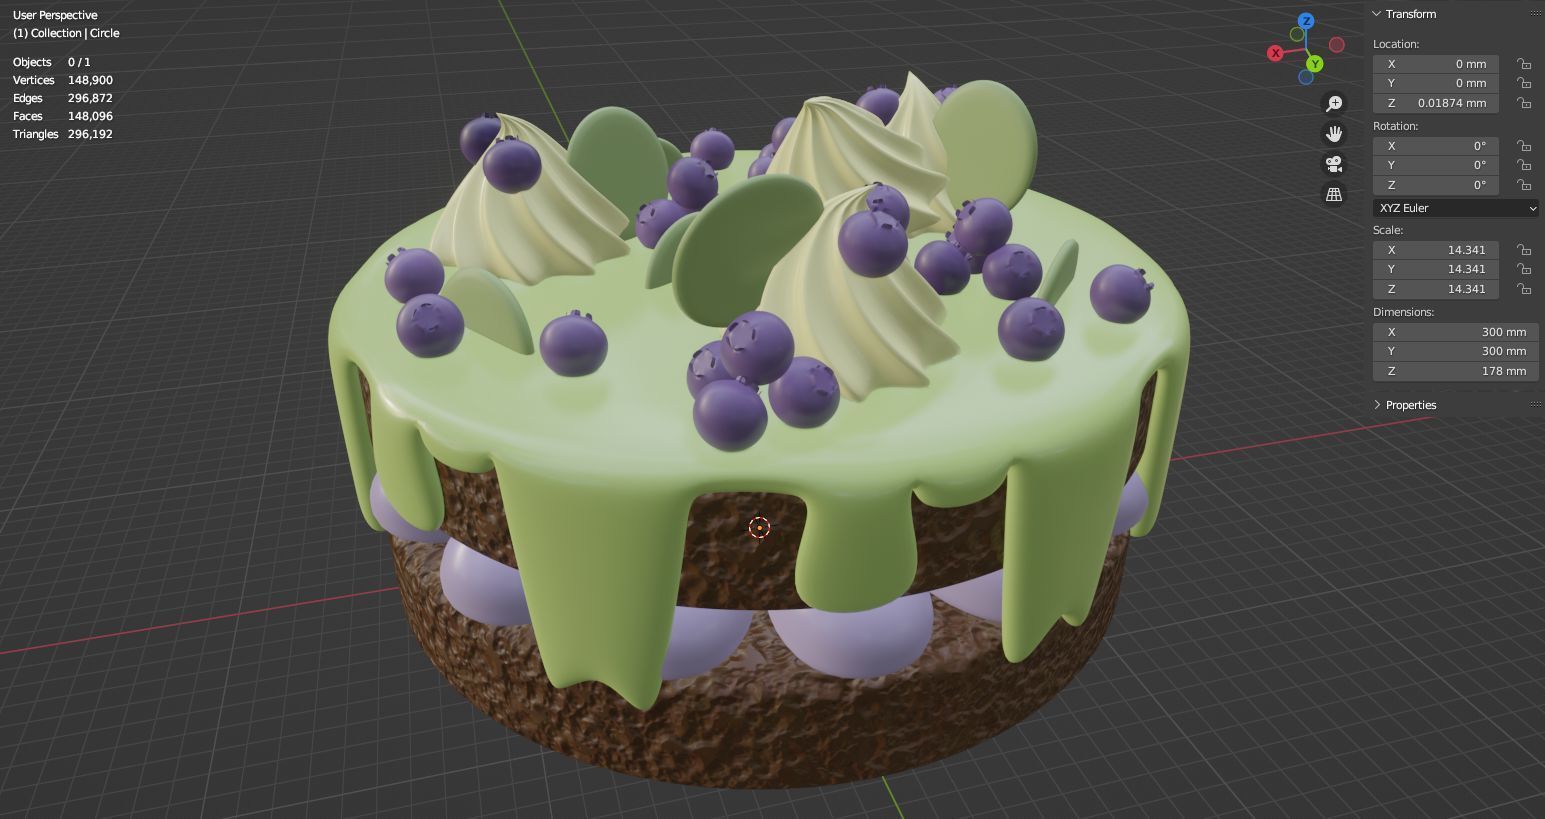
Task: Lock the Rotation Y value
Action: coord(1524,165)
